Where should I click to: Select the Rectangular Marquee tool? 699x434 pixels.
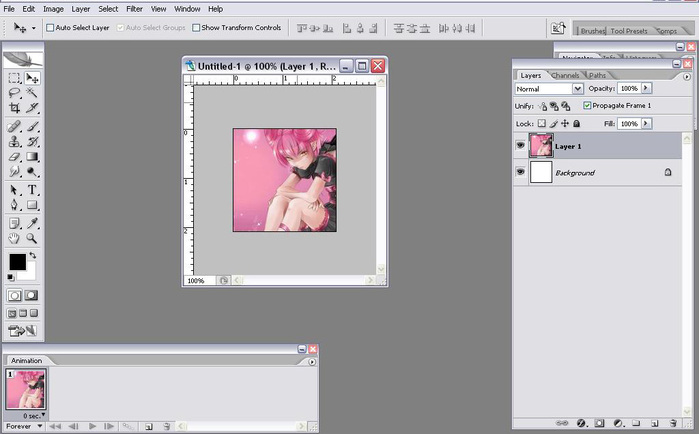[14, 78]
